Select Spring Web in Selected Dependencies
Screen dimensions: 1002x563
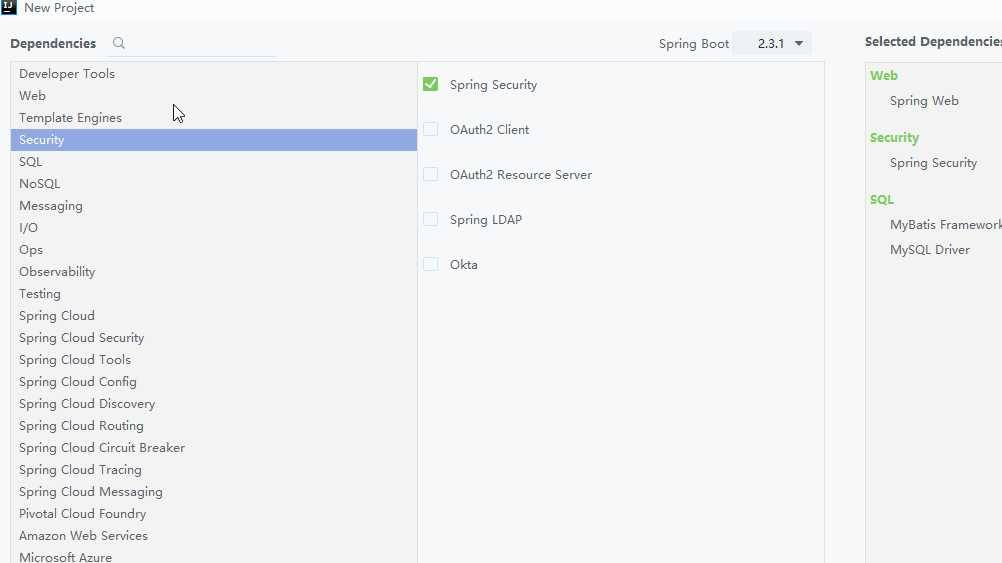coord(924,101)
